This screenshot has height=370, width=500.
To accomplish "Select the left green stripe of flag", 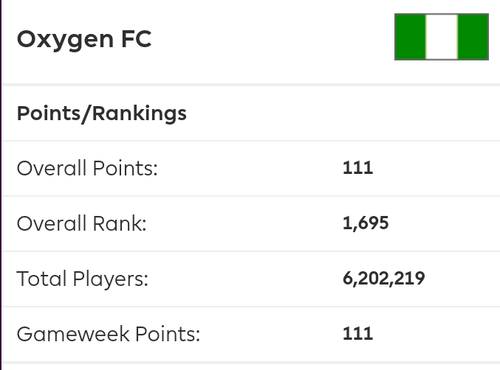I will coord(410,37).
